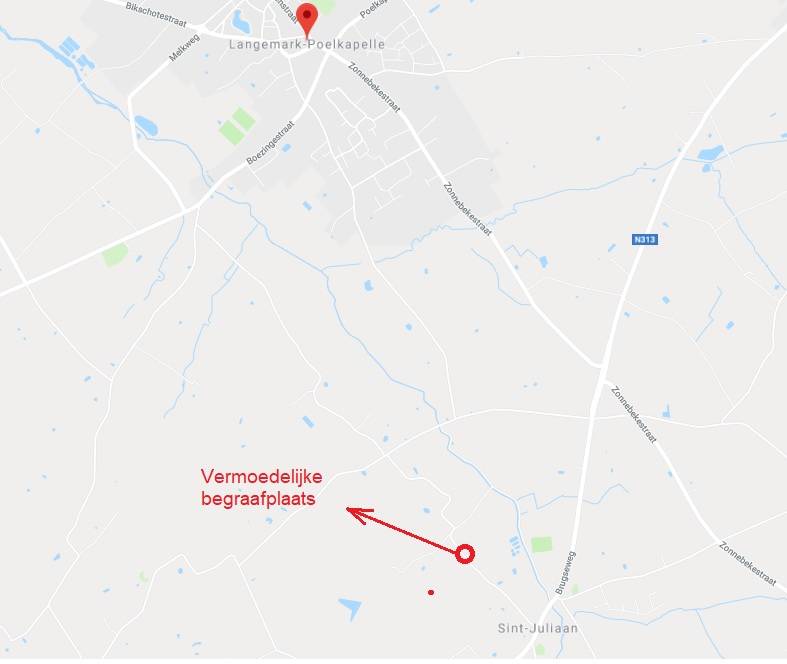Click the twin green fields near Boezingestraat

pos(237,126)
